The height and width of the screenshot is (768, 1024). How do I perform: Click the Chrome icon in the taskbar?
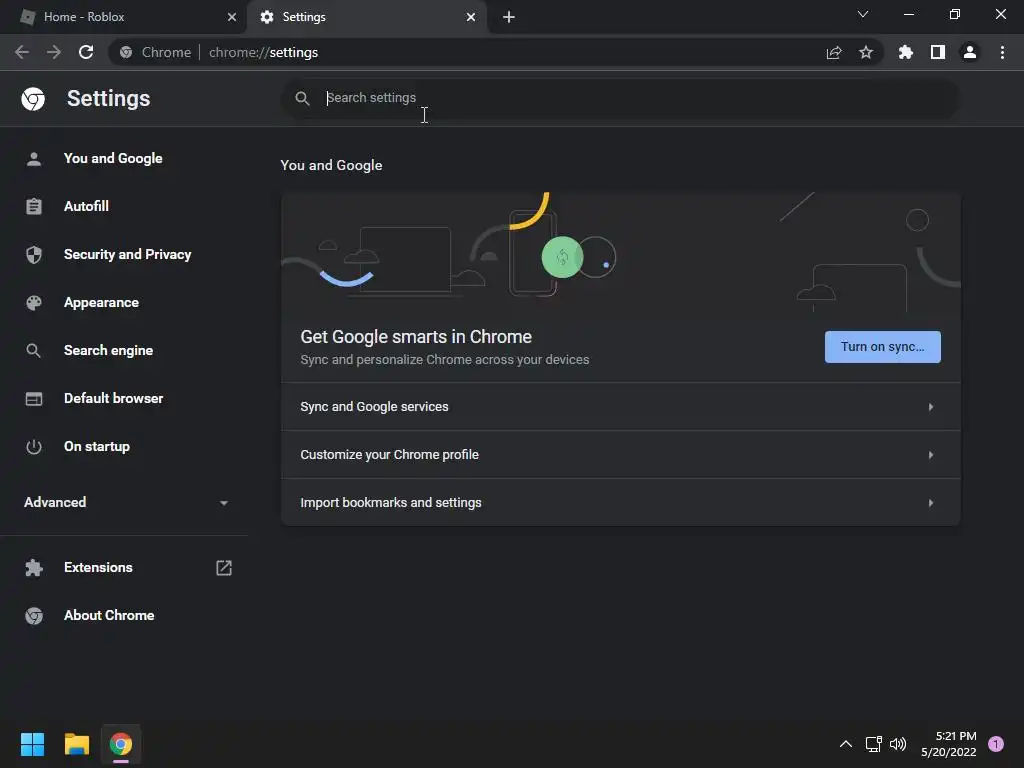click(x=121, y=744)
